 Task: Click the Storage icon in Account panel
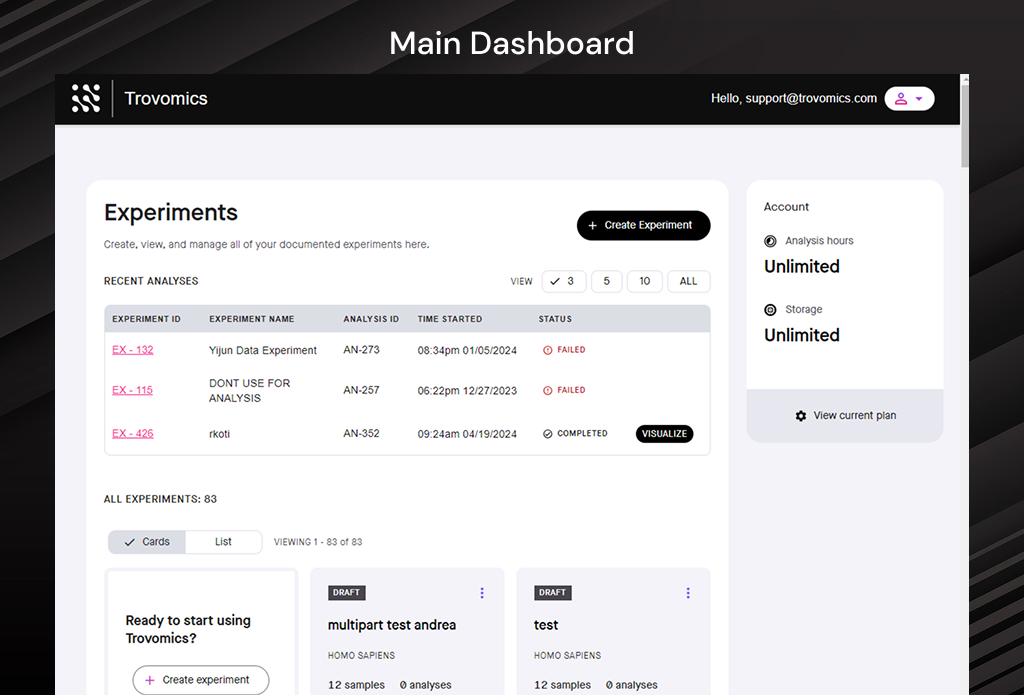pyautogui.click(x=769, y=309)
